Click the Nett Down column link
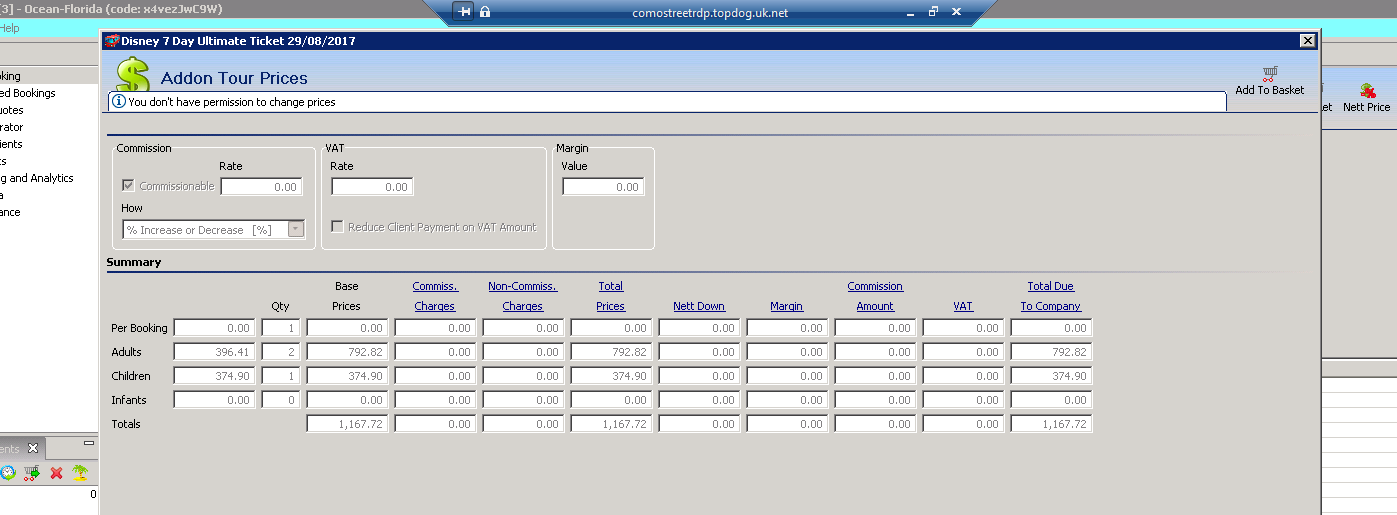Image resolution: width=1397 pixels, height=515 pixels. click(x=698, y=306)
